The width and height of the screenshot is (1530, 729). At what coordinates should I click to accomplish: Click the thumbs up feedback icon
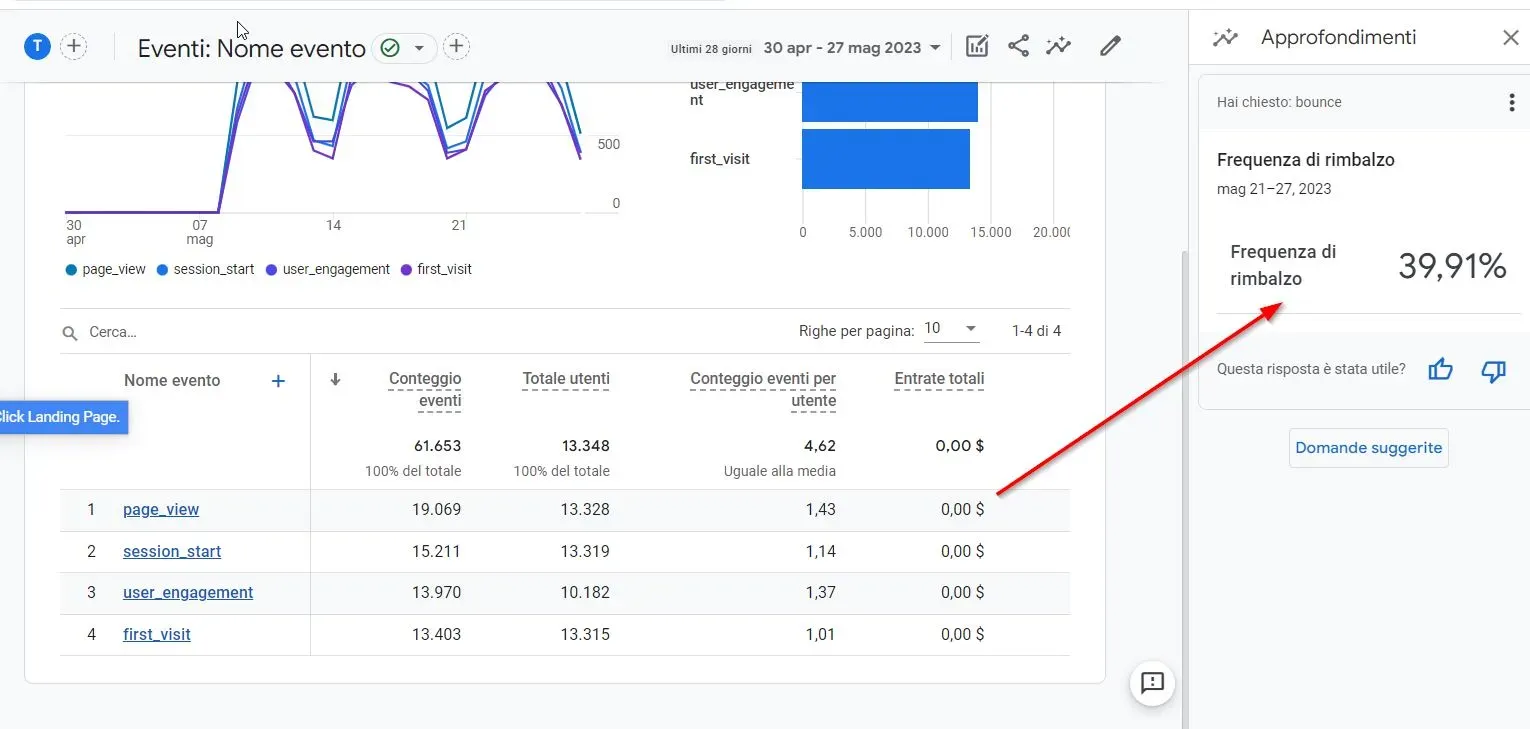(x=1440, y=370)
